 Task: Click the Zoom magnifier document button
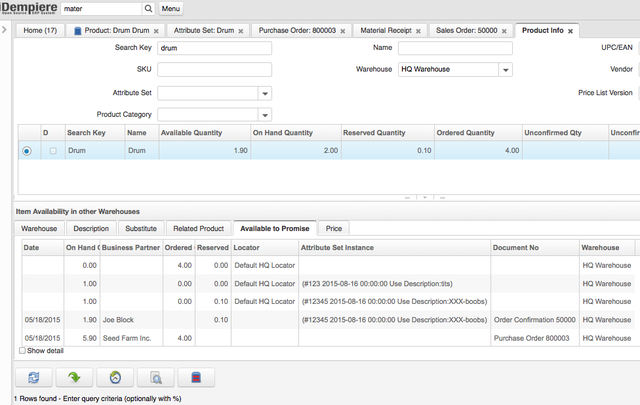coord(156,378)
